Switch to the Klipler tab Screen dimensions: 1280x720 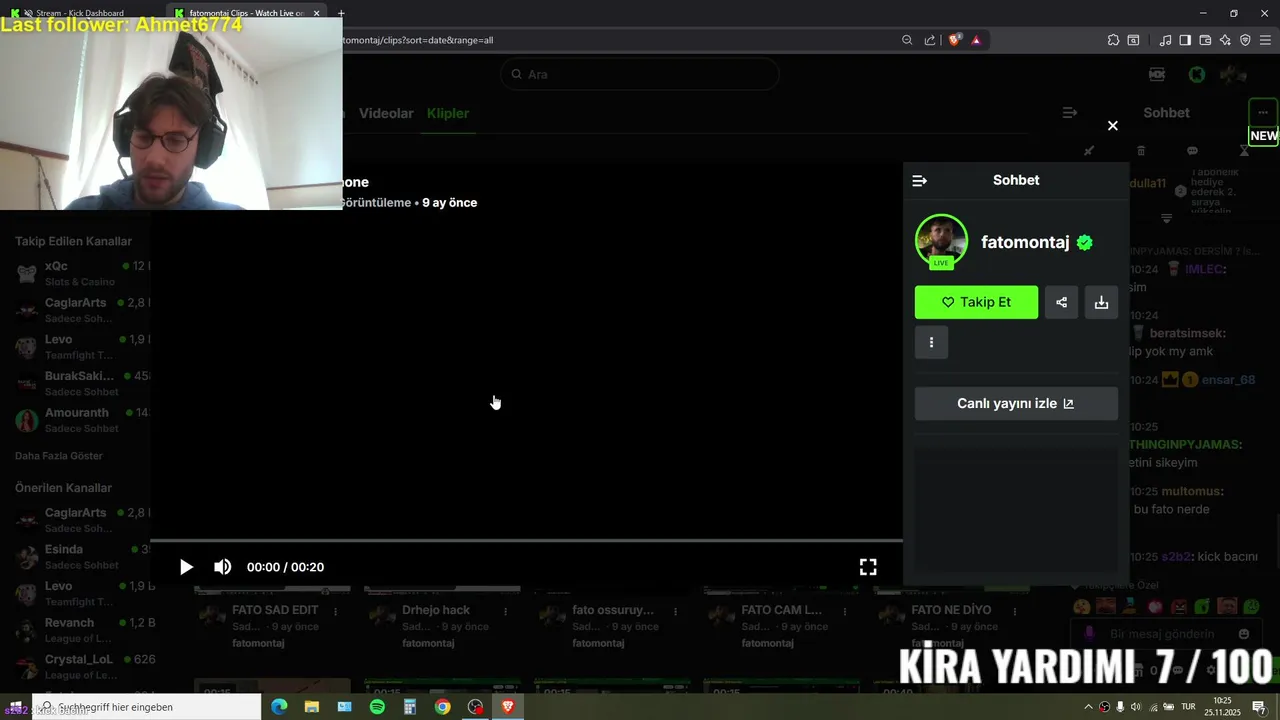(448, 113)
